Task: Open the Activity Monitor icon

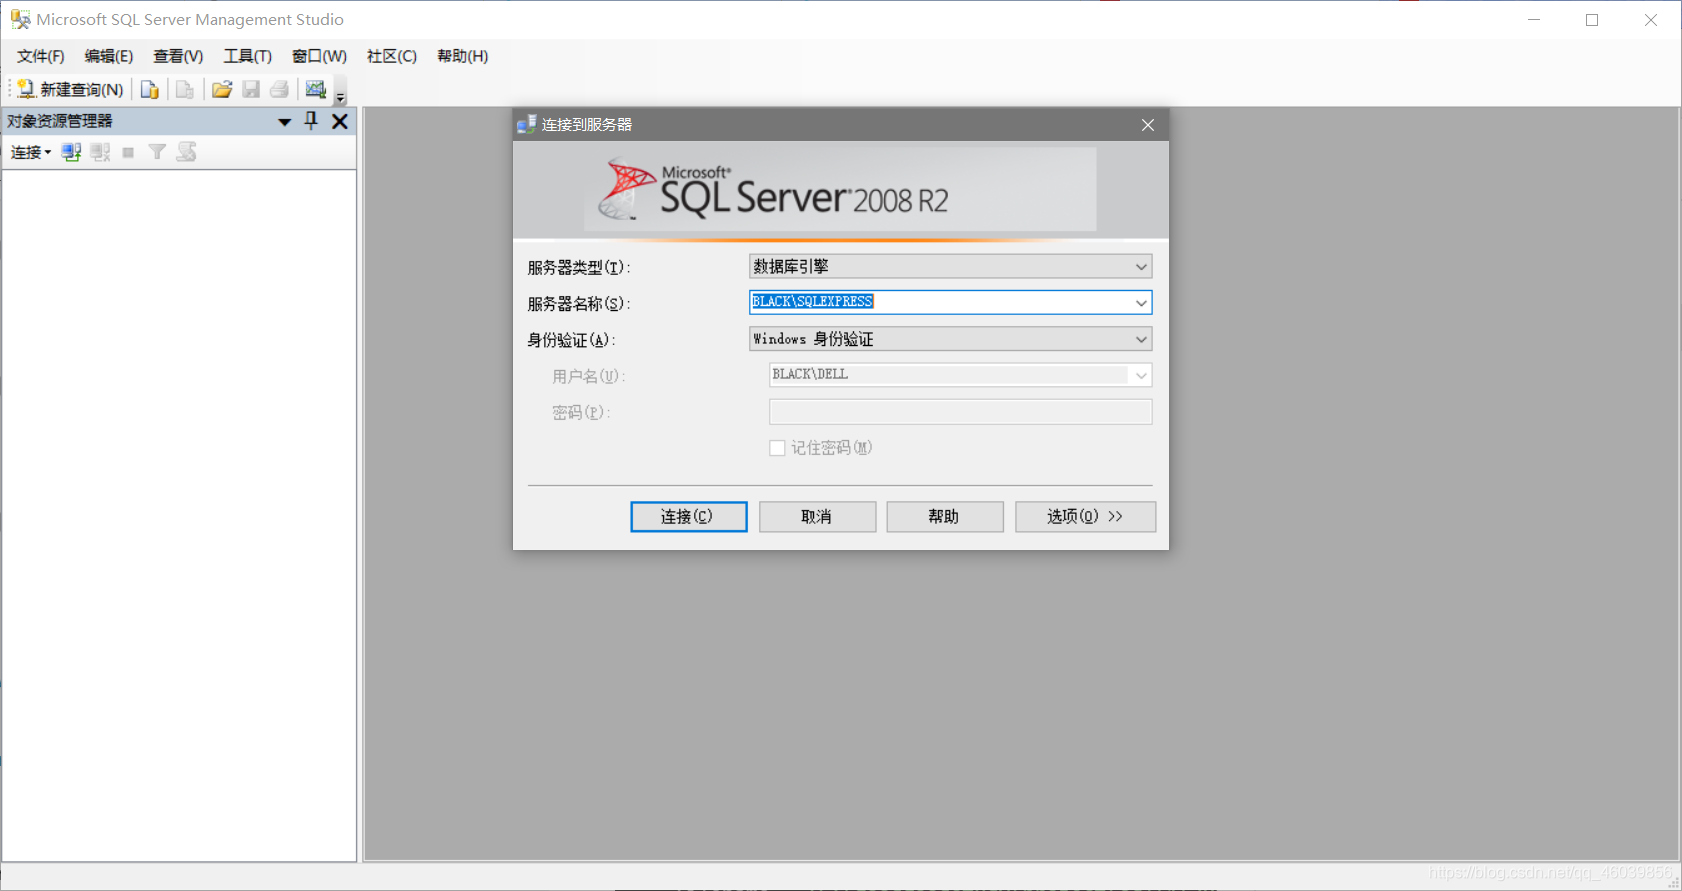Action: tap(316, 89)
